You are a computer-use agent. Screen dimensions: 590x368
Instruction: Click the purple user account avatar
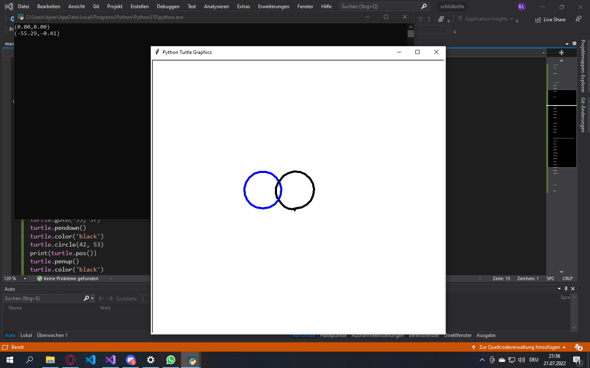(522, 6)
